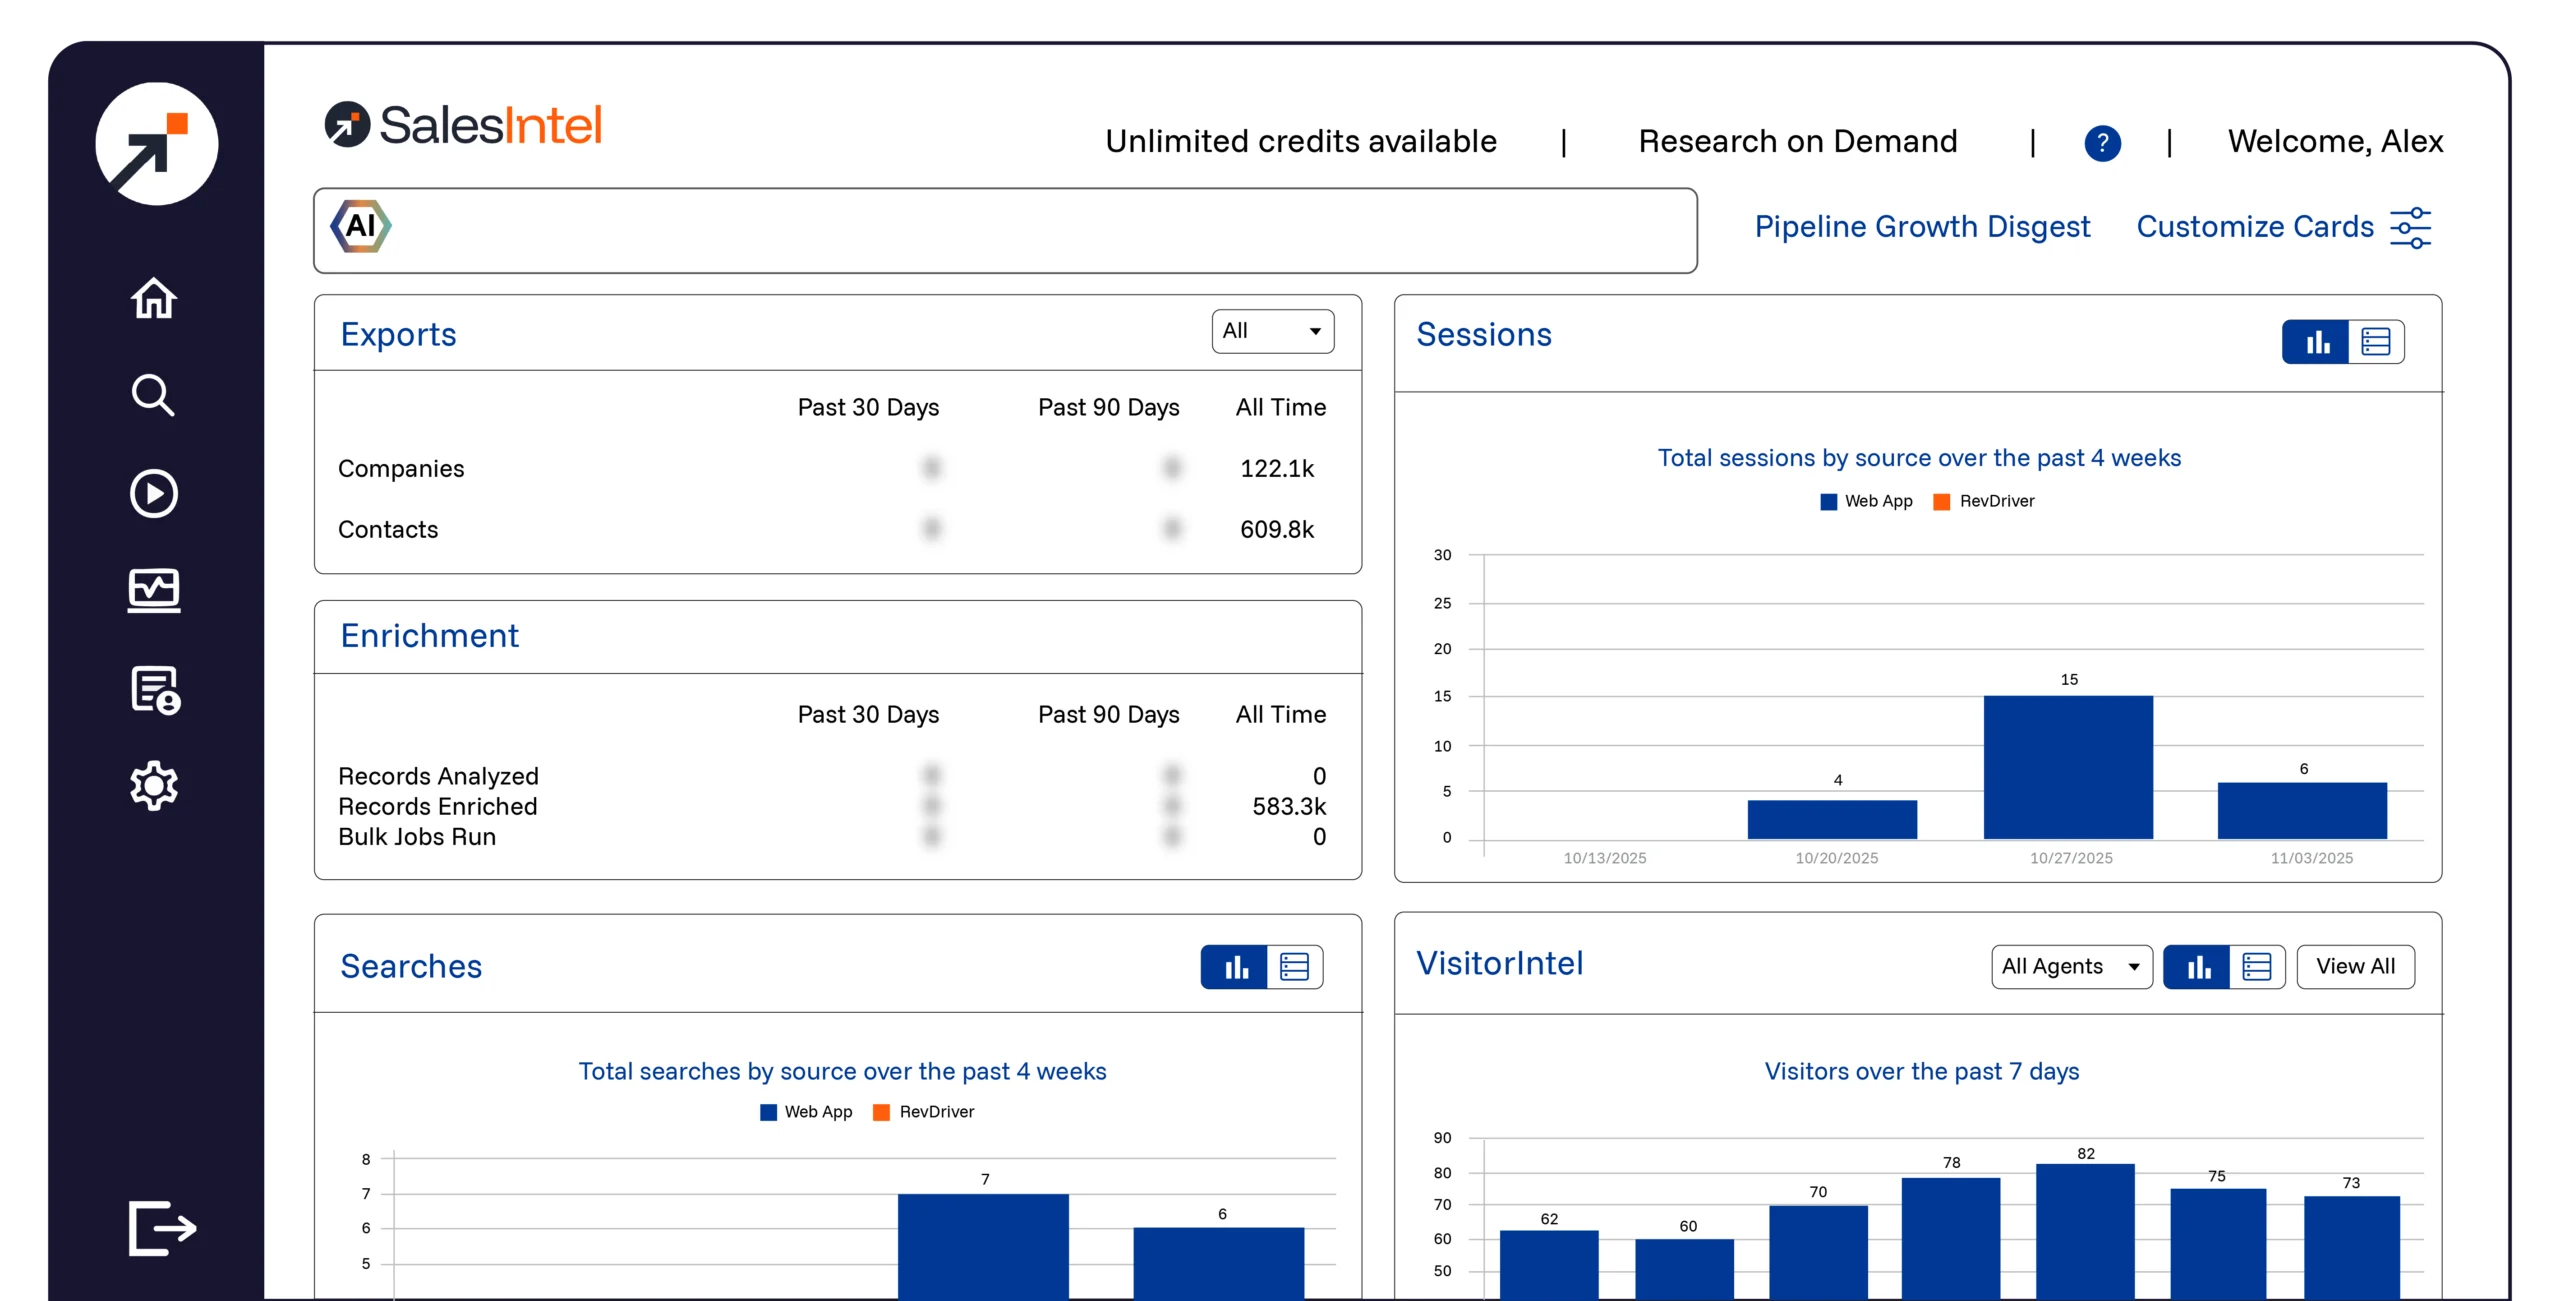
Task: Click the VisitorIntel bar labeled 75
Action: 2218,1244
